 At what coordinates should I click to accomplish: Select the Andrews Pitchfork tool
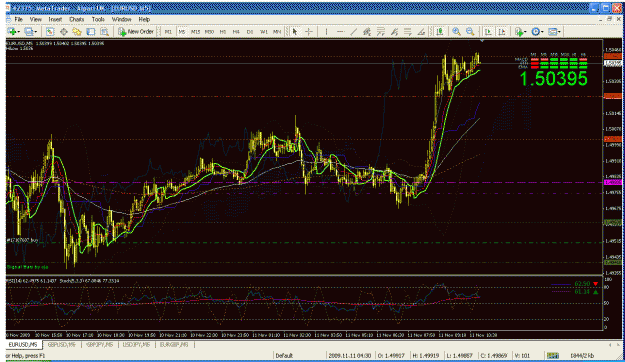click(394, 31)
